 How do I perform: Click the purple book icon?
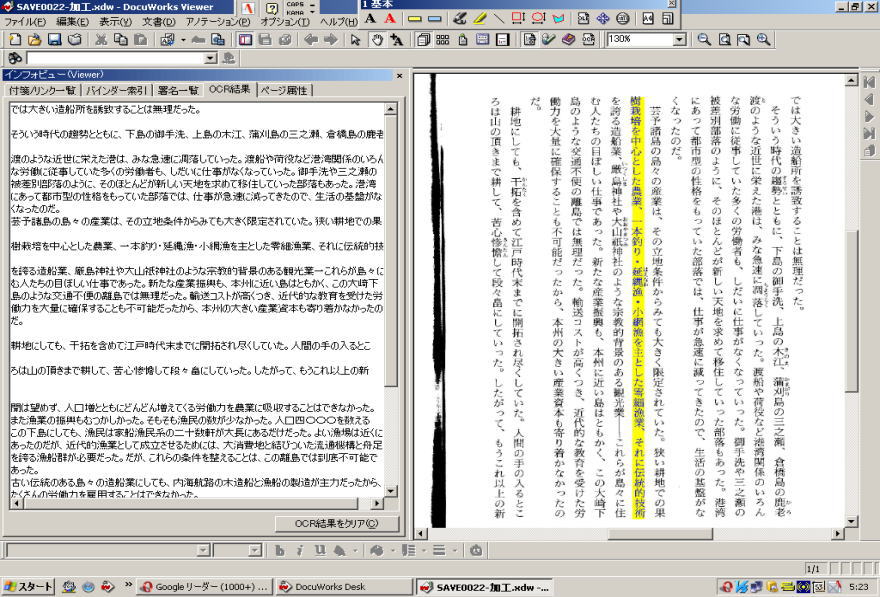pyautogui.click(x=569, y=39)
